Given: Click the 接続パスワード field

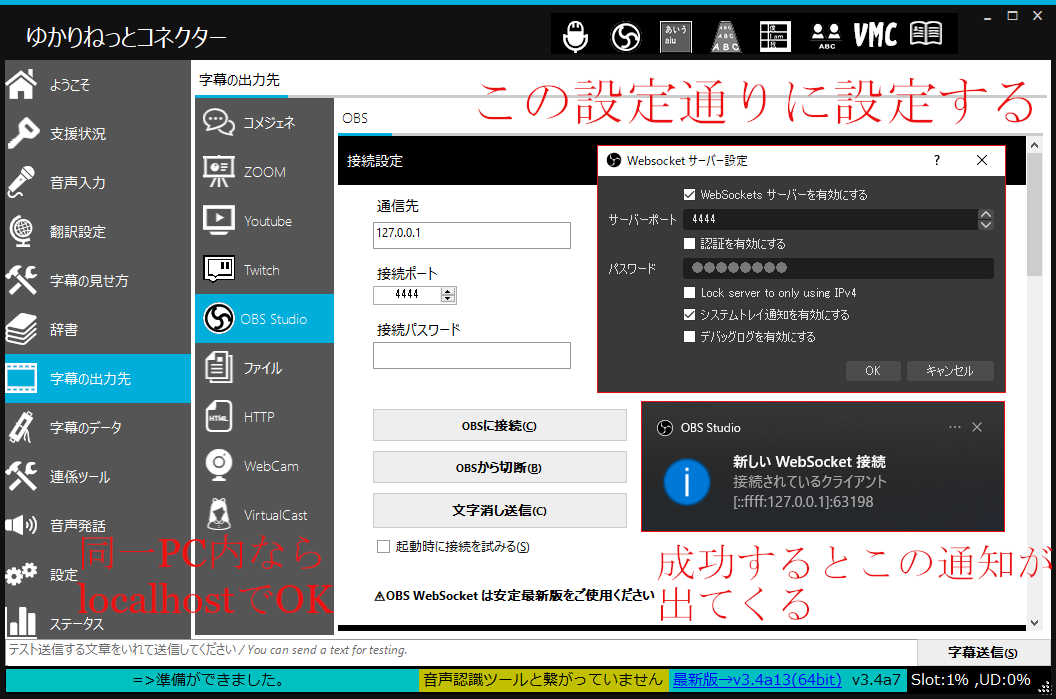Looking at the screenshot, I should [x=471, y=355].
